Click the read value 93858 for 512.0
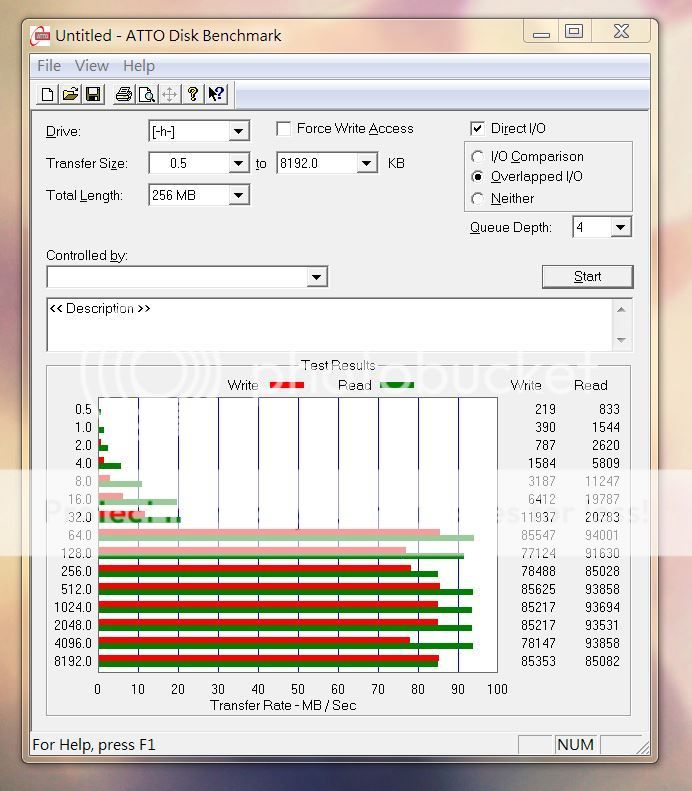This screenshot has height=791, width=692. tap(602, 589)
